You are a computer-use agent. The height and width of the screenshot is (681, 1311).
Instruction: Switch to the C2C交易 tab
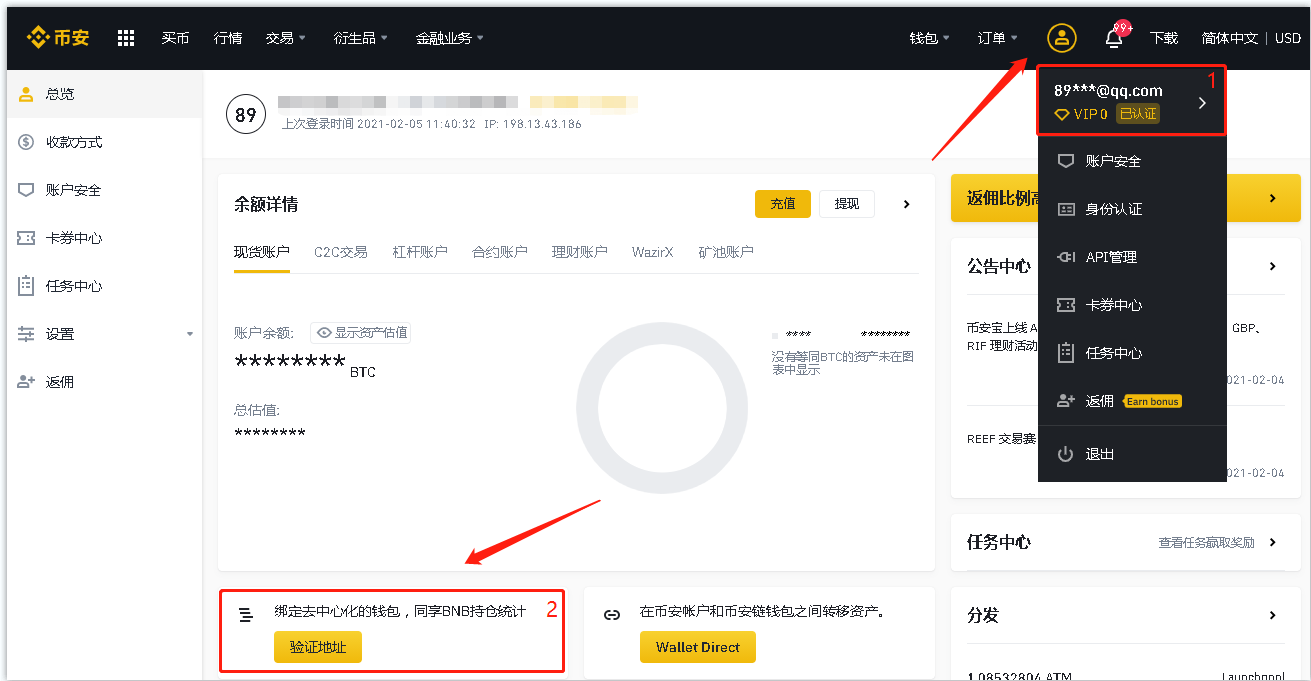pyautogui.click(x=341, y=252)
